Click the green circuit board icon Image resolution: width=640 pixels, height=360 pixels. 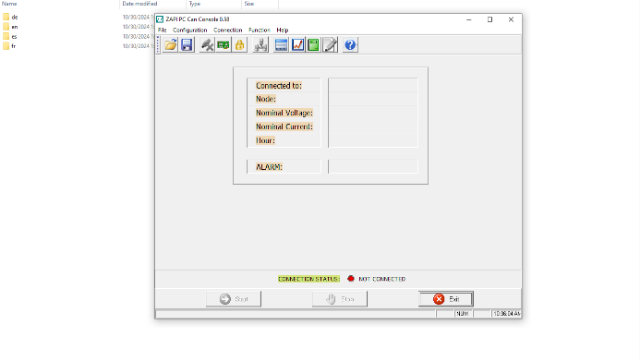(223, 45)
